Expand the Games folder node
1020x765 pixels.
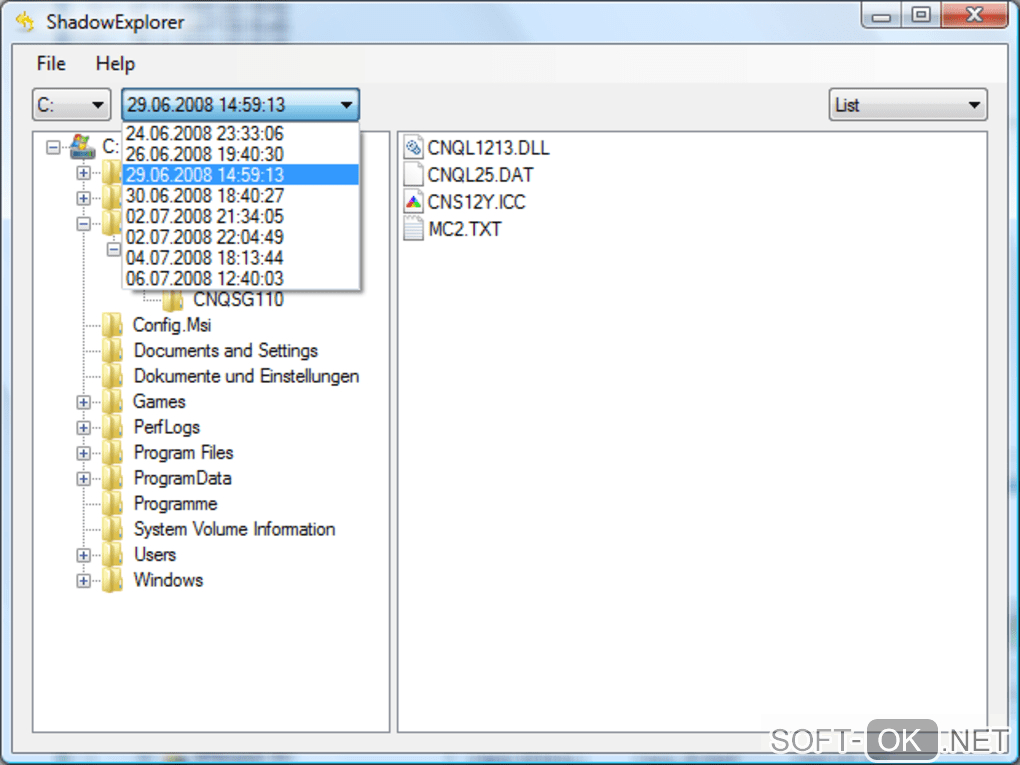point(83,402)
